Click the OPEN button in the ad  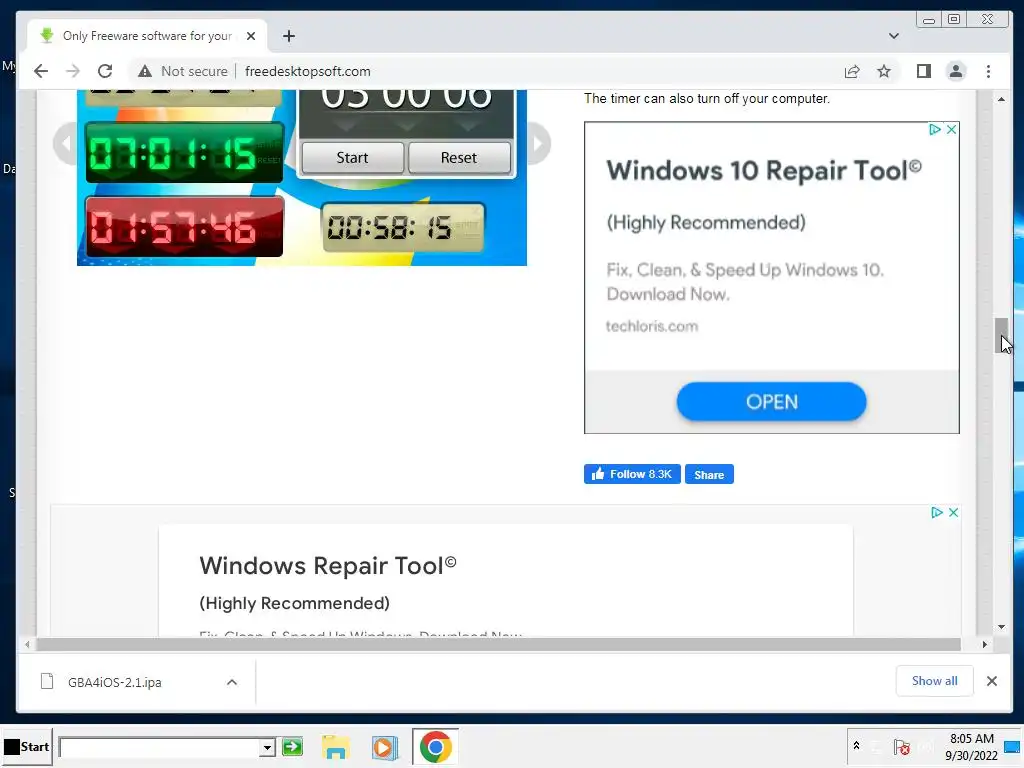[771, 402]
